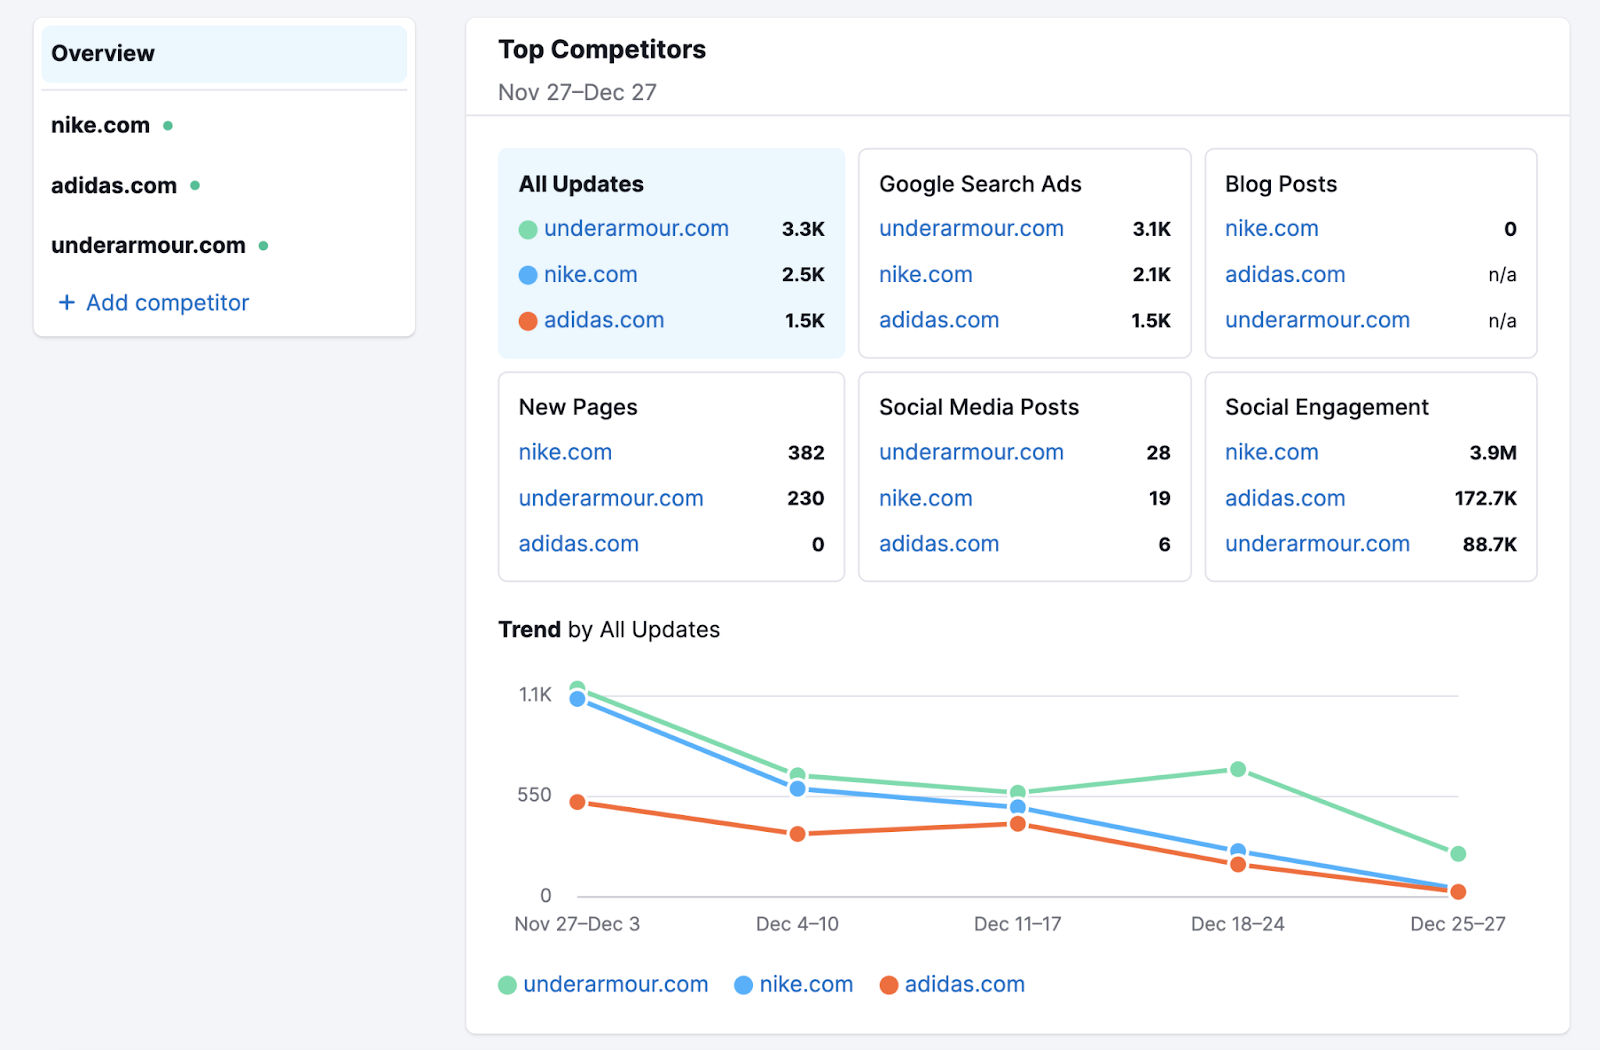Expand adidas.com in the sidebar
The height and width of the screenshot is (1050, 1600).
114,185
